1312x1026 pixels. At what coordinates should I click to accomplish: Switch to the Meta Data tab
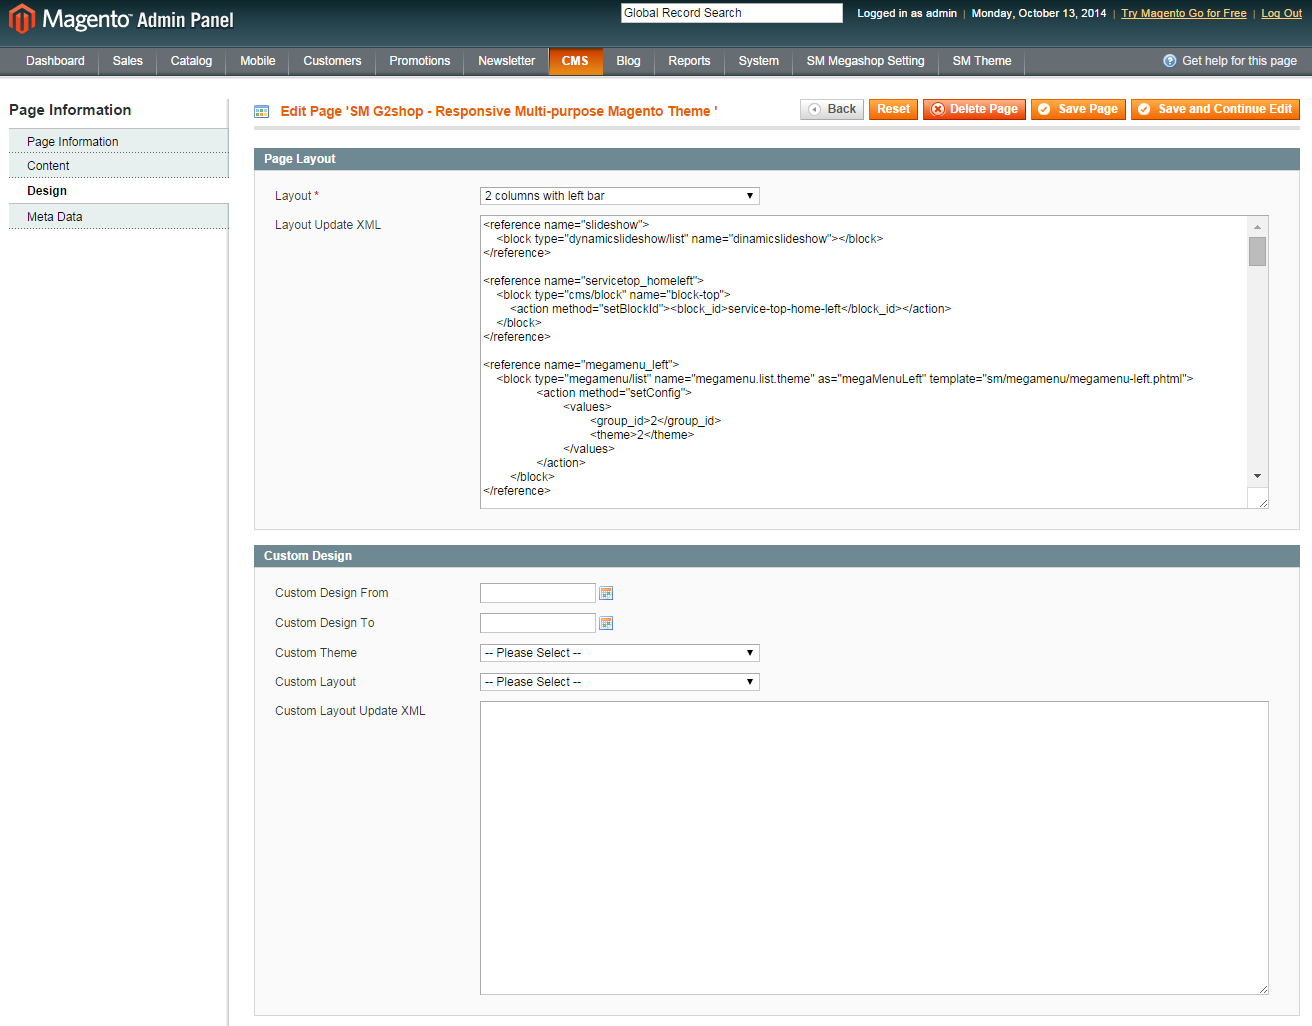click(x=119, y=217)
